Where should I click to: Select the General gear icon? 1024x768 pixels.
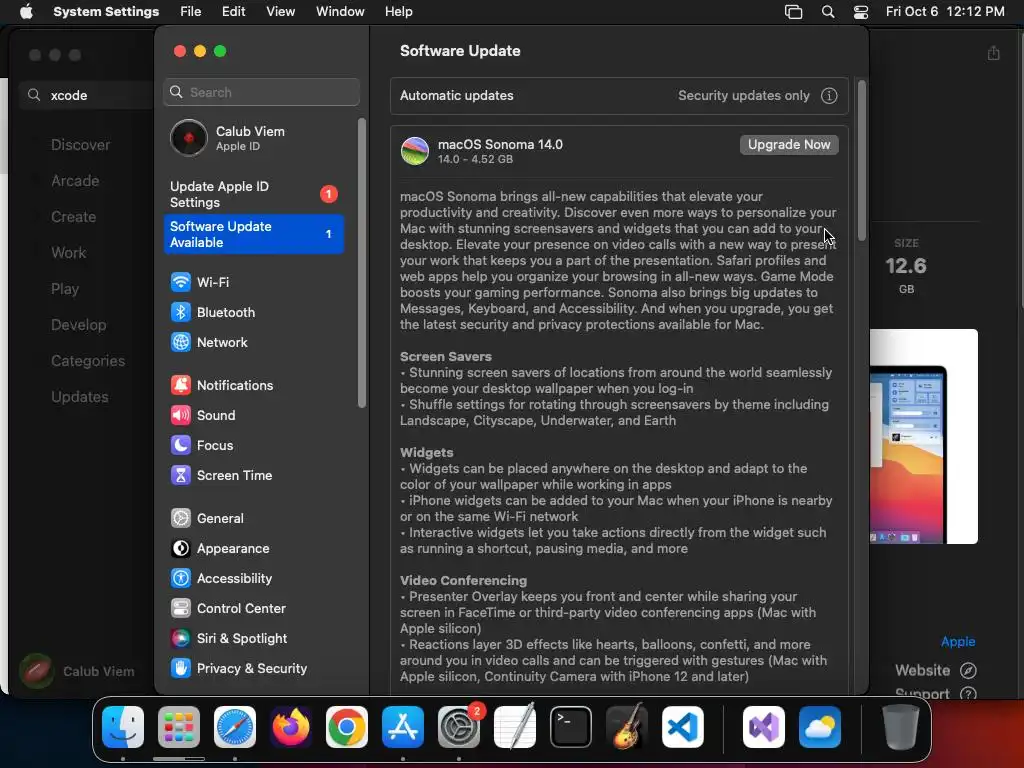[181, 519]
